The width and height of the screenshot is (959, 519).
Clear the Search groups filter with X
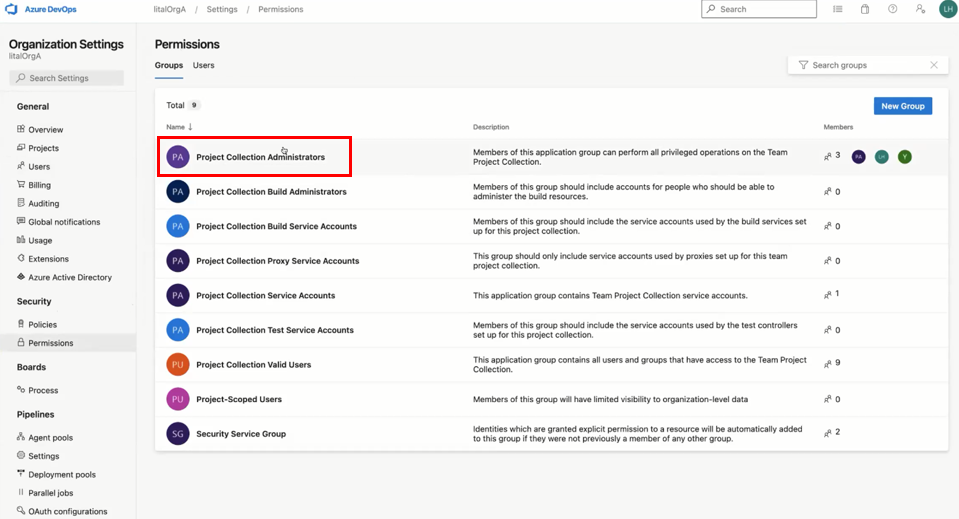pos(934,65)
